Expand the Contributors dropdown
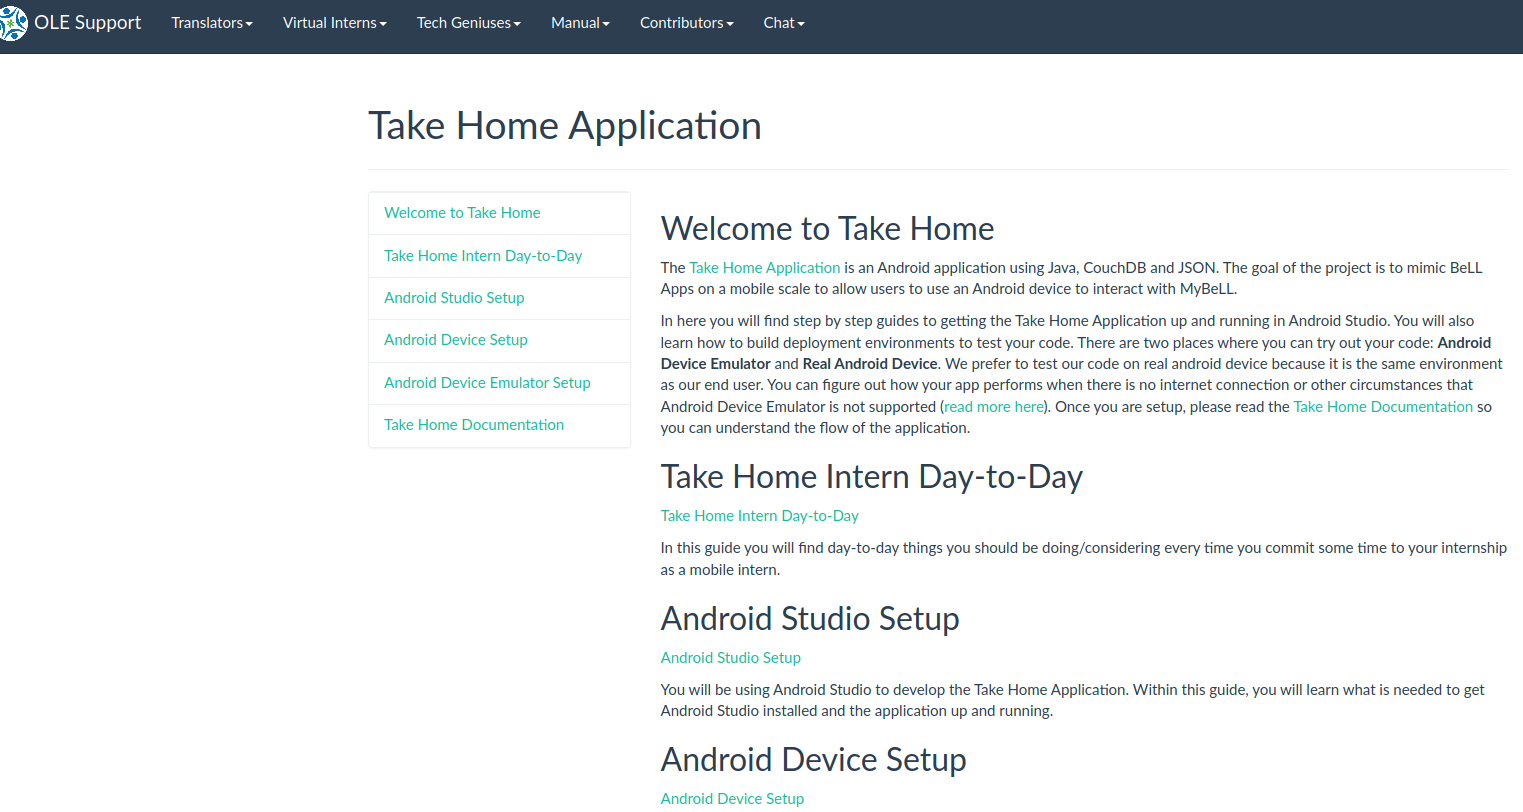Screen dimensions: 1523x812 coord(687,23)
